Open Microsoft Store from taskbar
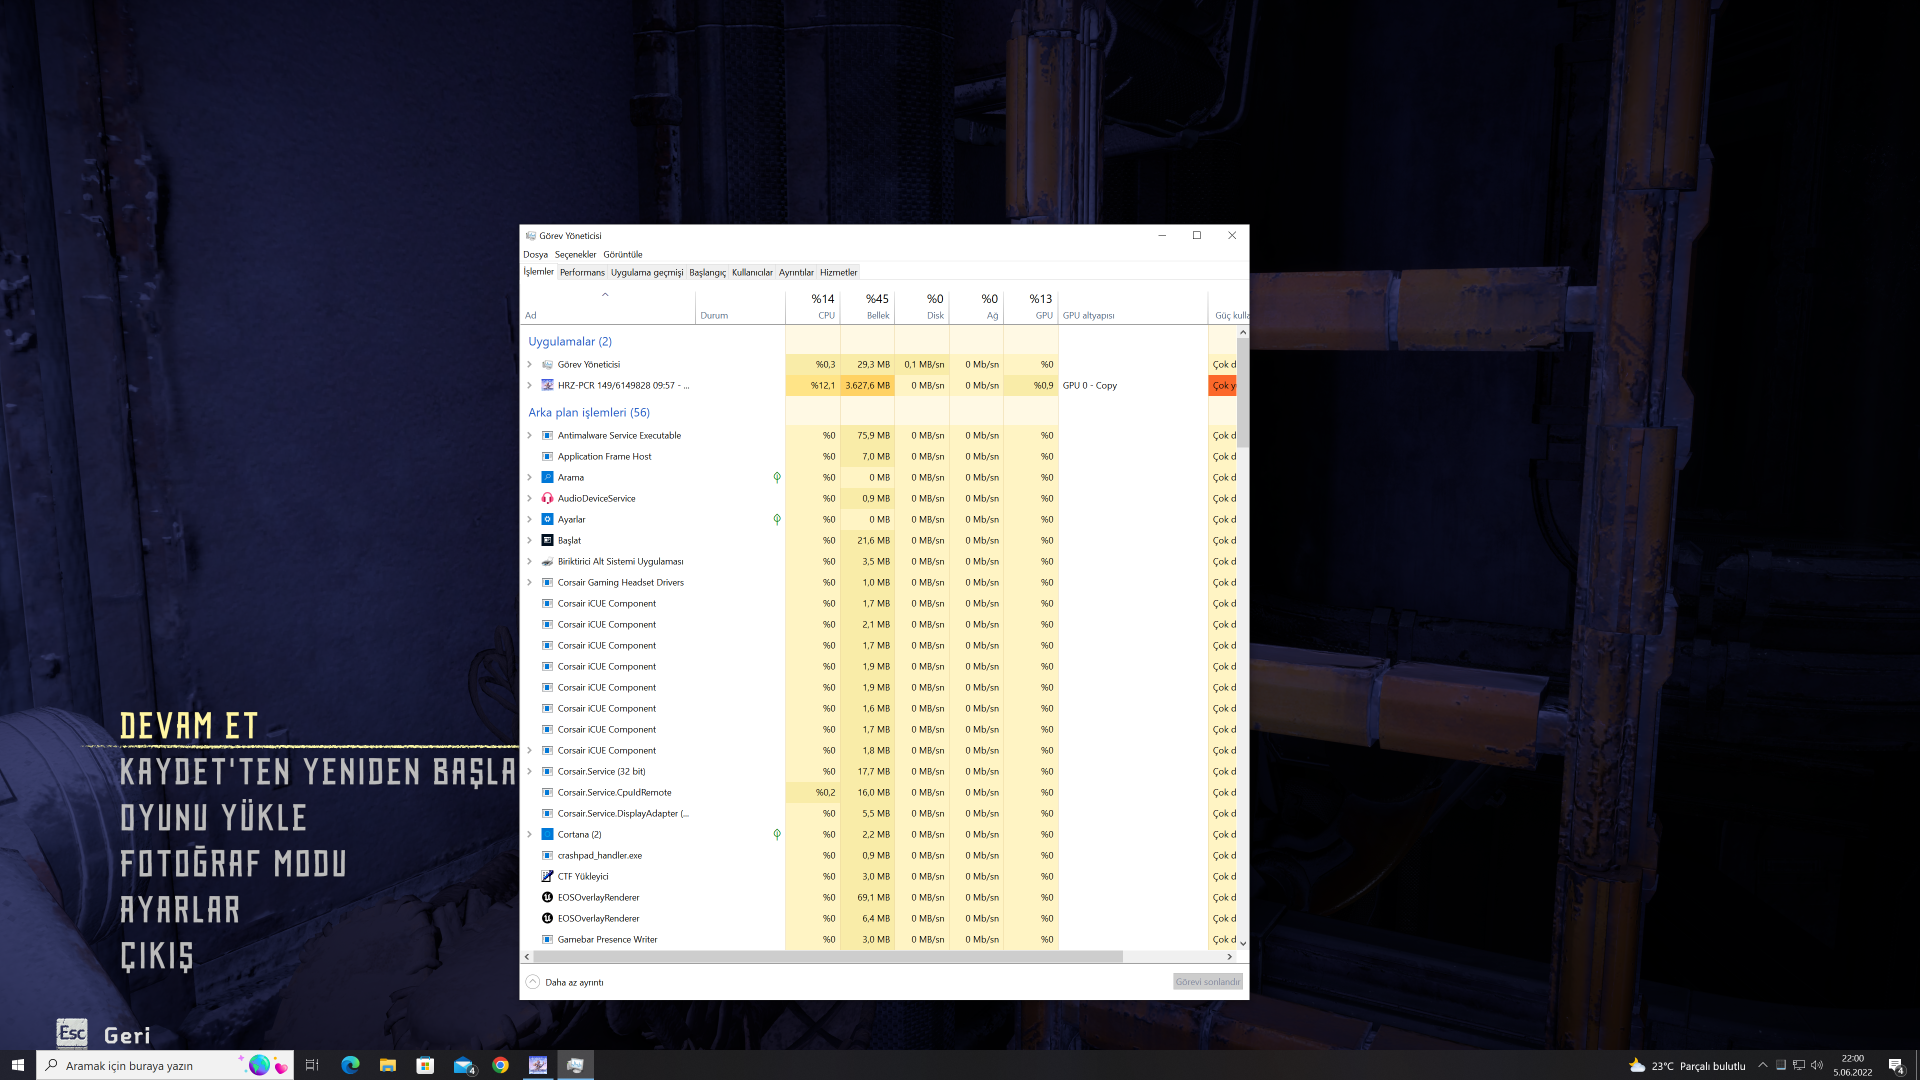Viewport: 1920px width, 1080px height. 425,1065
